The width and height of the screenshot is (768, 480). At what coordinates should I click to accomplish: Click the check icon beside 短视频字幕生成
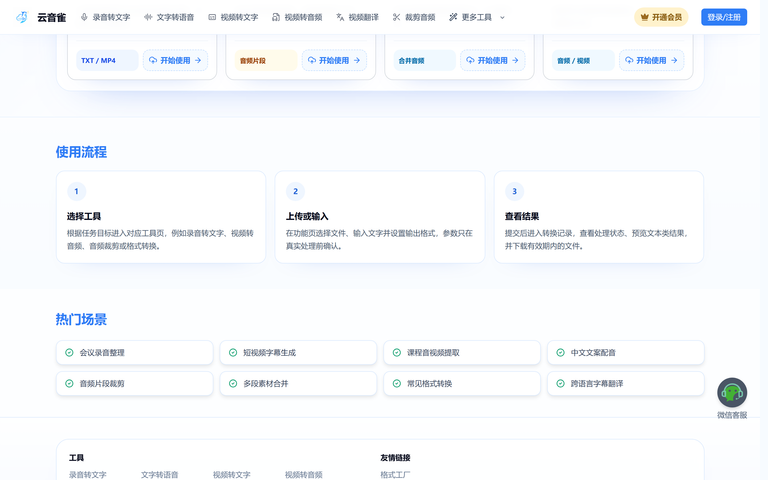coord(233,353)
